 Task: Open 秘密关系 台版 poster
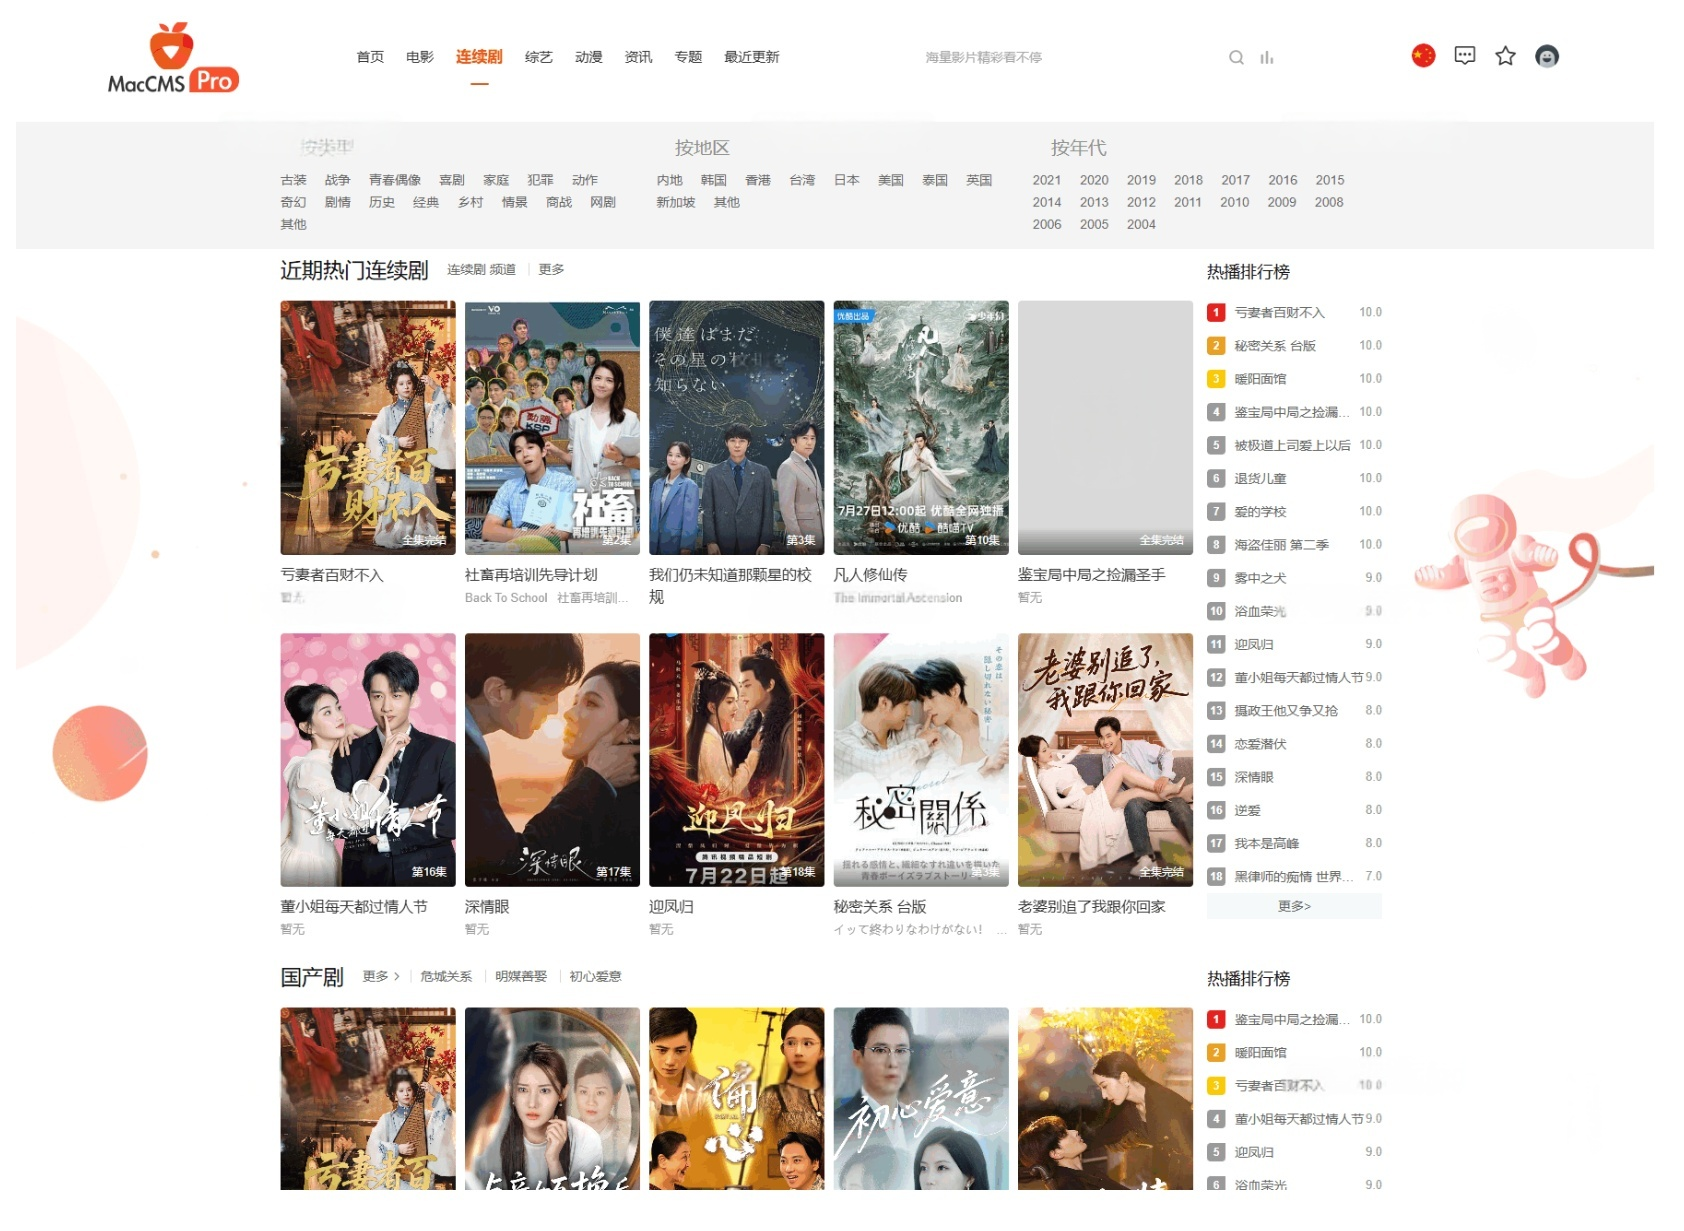pos(921,760)
